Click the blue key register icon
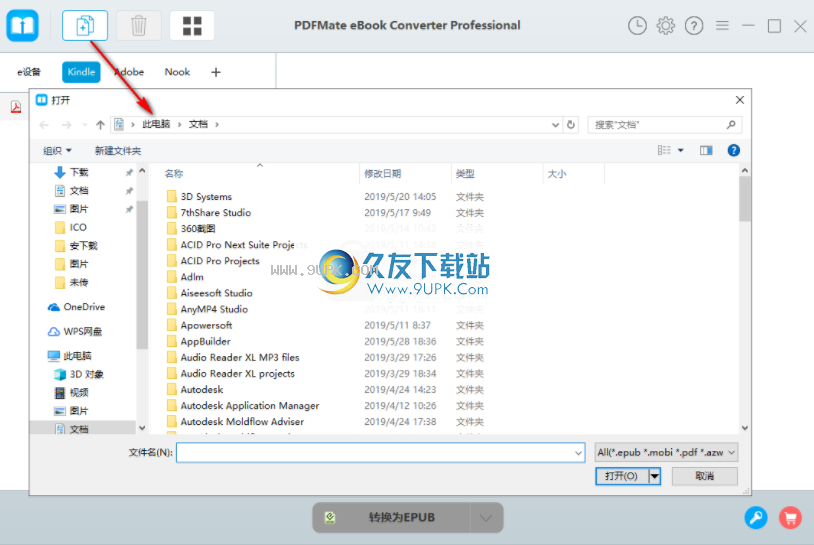This screenshot has width=814, height=545. pyautogui.click(x=756, y=517)
